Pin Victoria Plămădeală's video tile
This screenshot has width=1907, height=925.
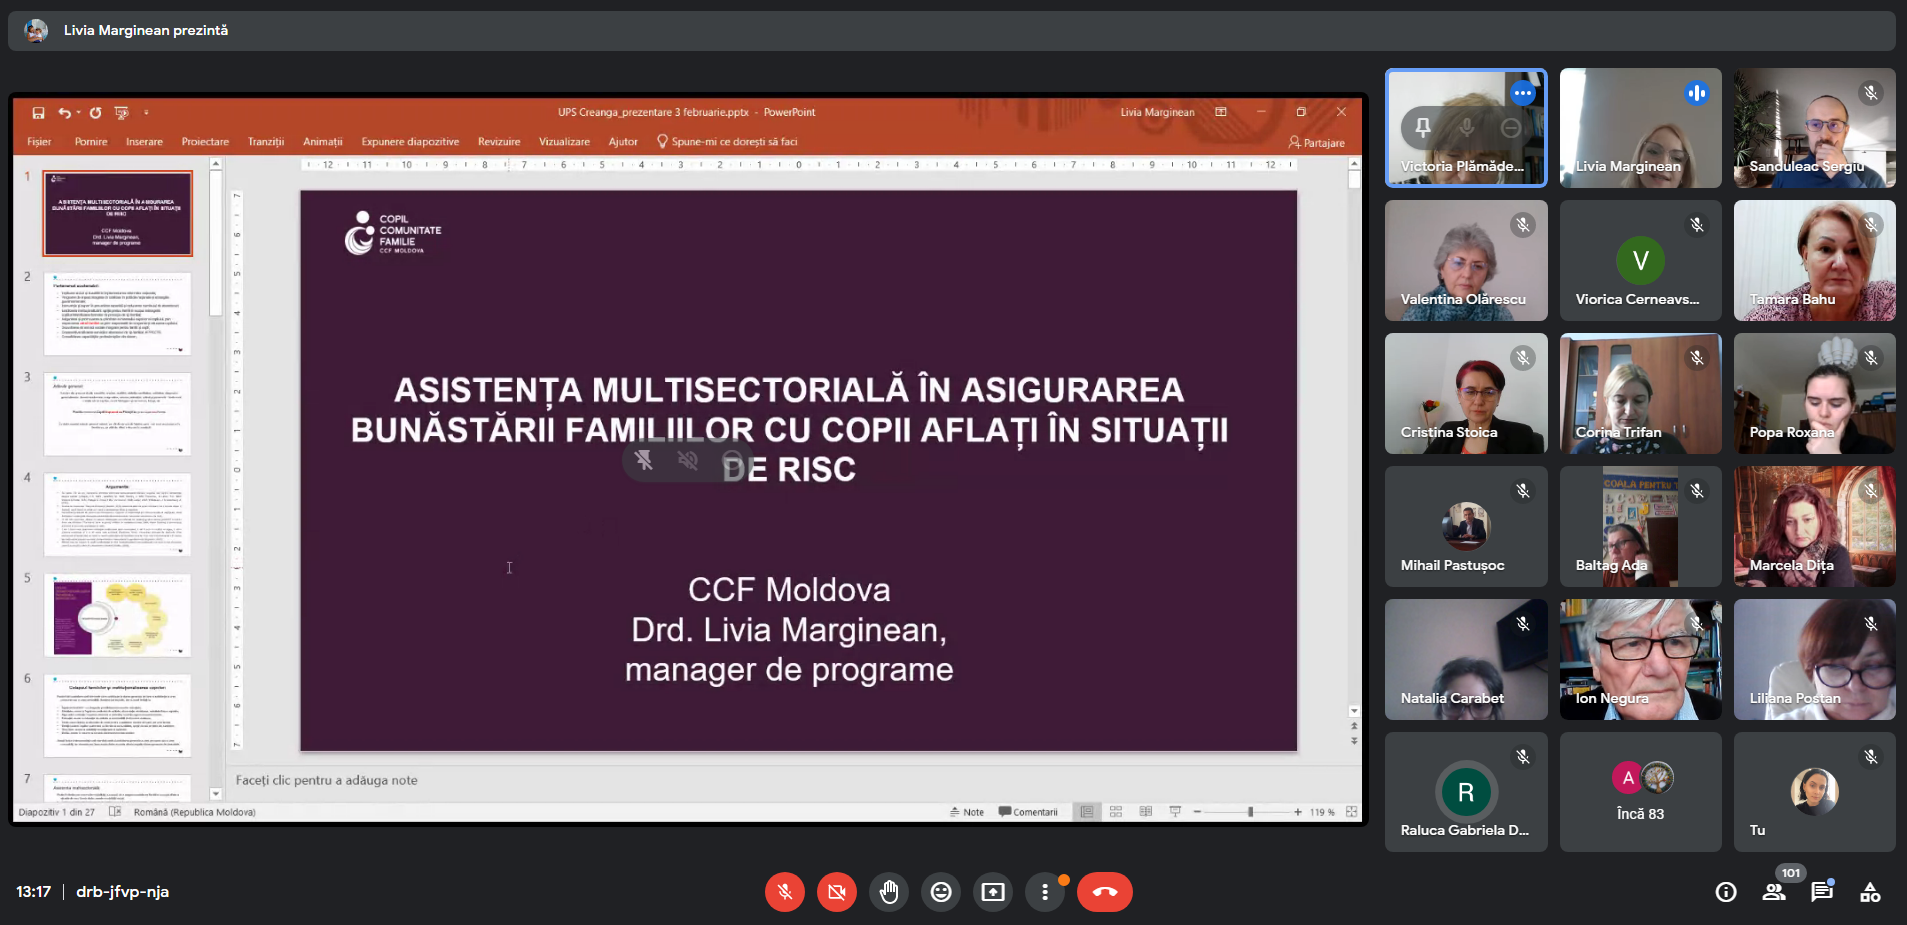(1422, 127)
